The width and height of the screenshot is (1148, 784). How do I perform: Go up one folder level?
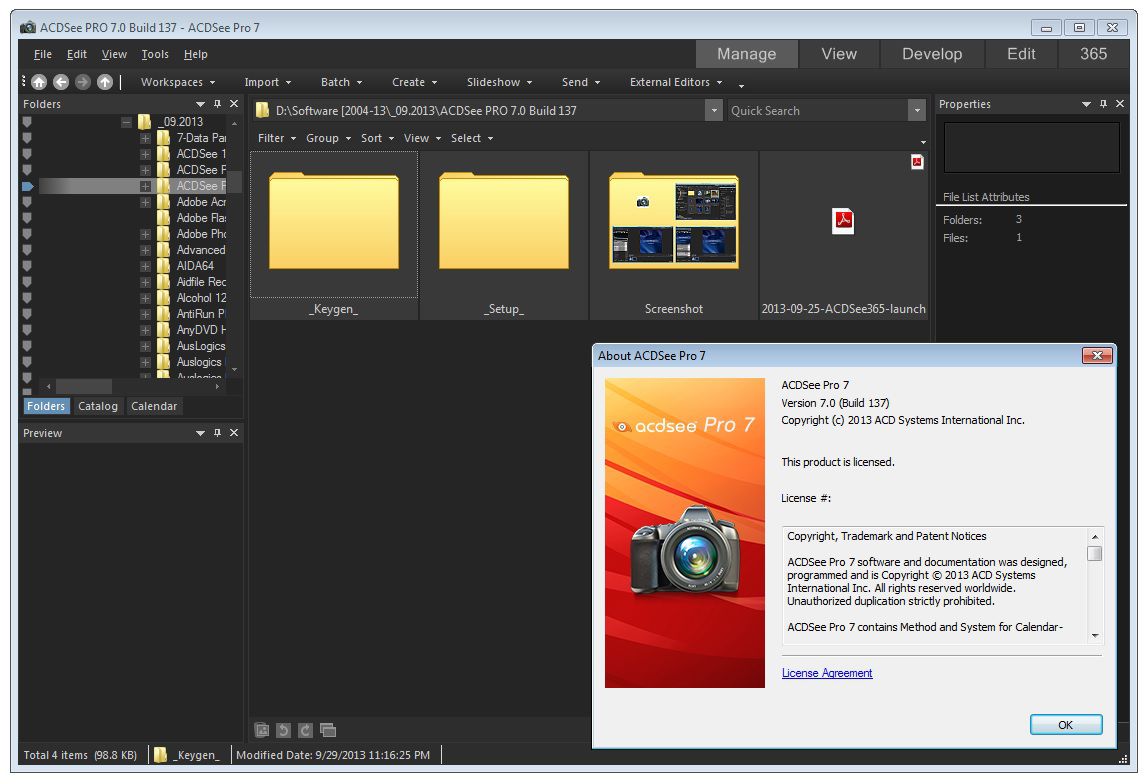105,82
